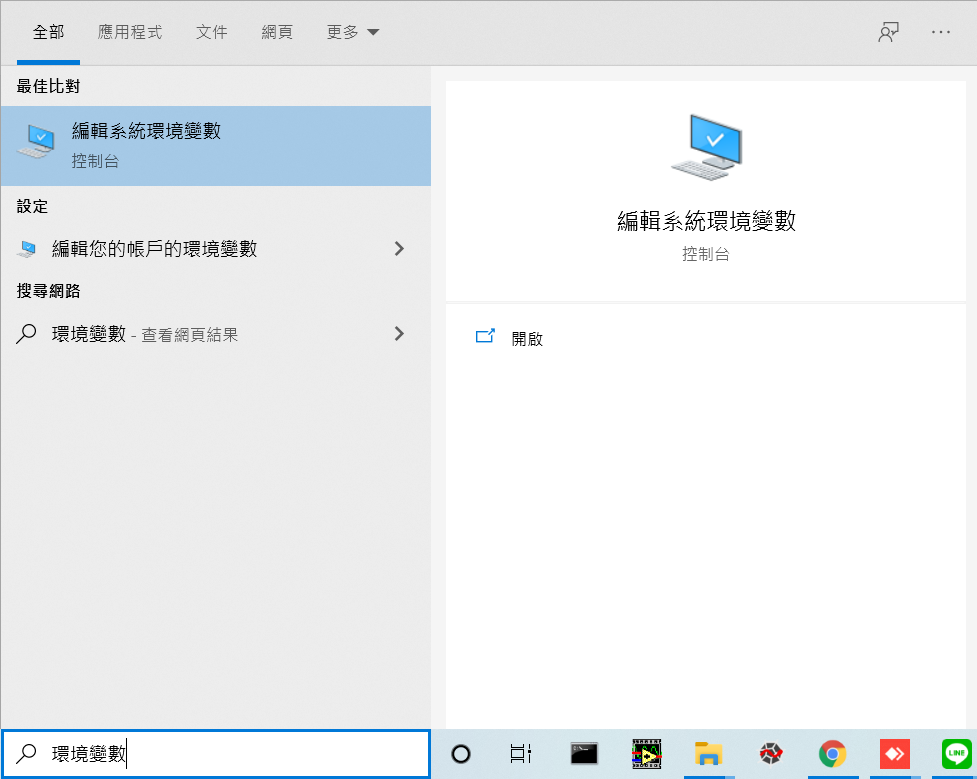
Task: Open the three-dot options menu
Action: (940, 32)
